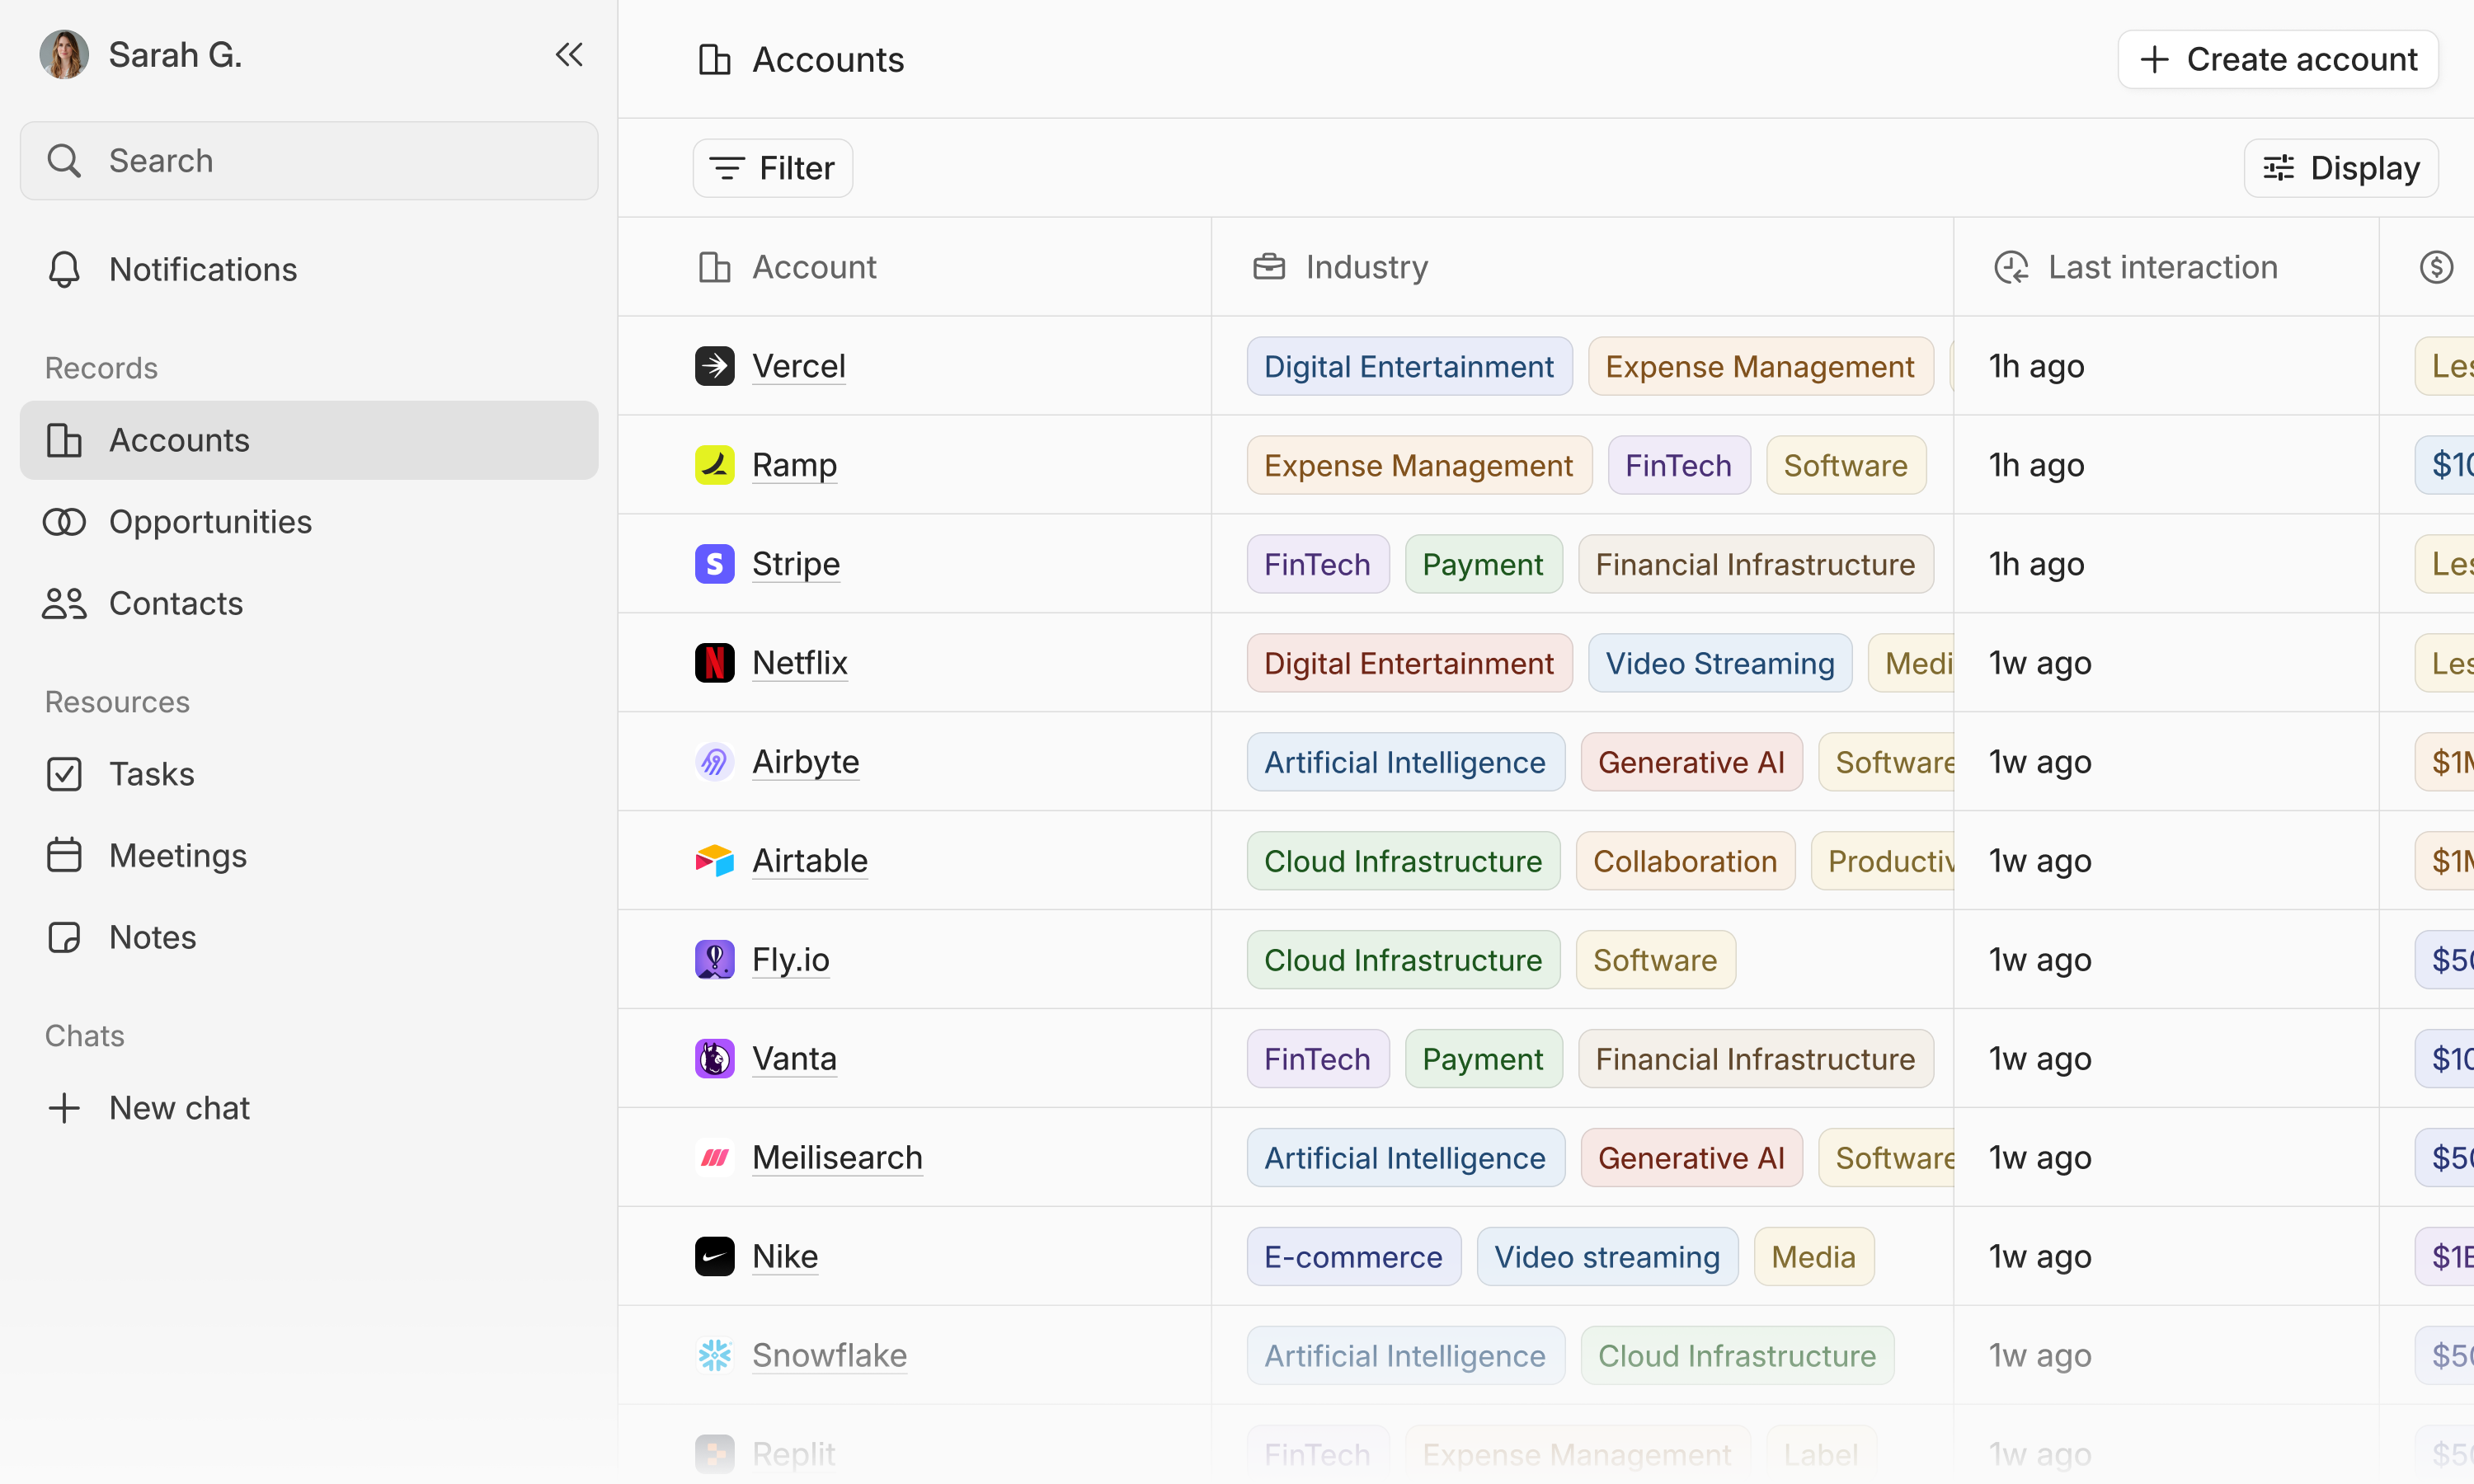Click Snowflake's Cloud Infrastructure tag
Viewport: 2474px width, 1484px height.
point(1737,1356)
